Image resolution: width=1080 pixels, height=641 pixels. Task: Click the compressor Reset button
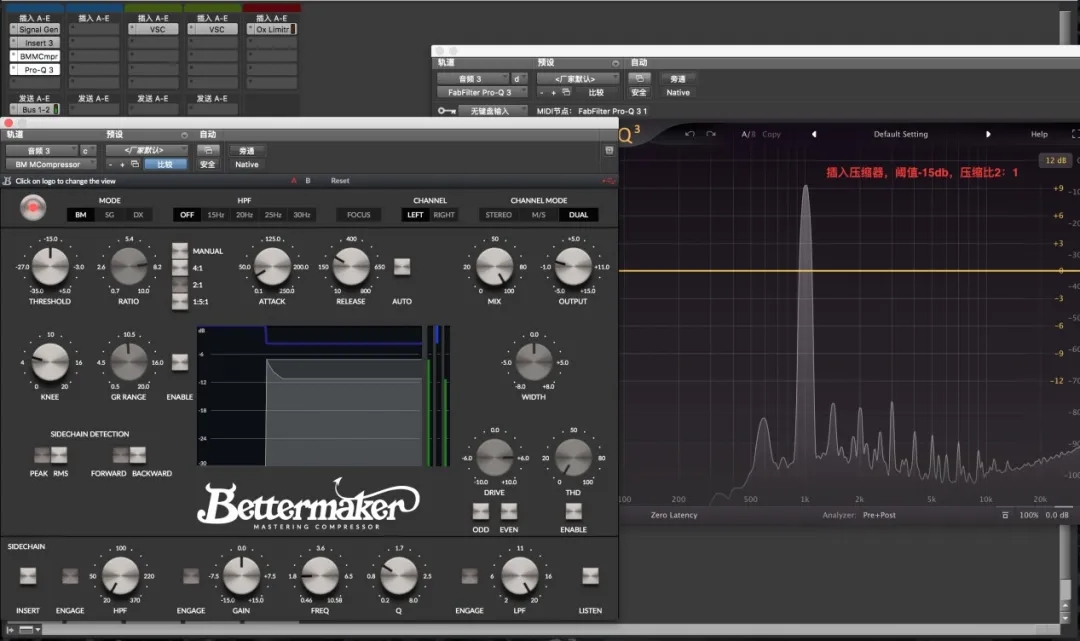click(x=340, y=180)
